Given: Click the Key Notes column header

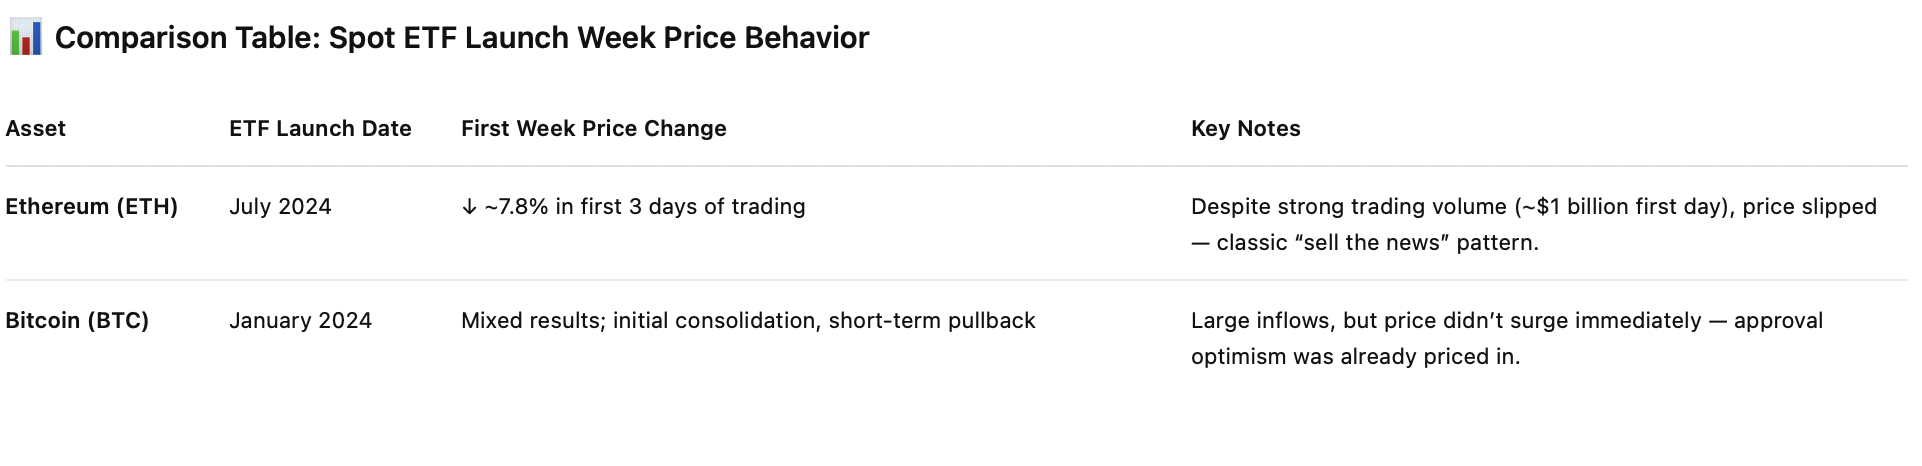Looking at the screenshot, I should point(1245,129).
